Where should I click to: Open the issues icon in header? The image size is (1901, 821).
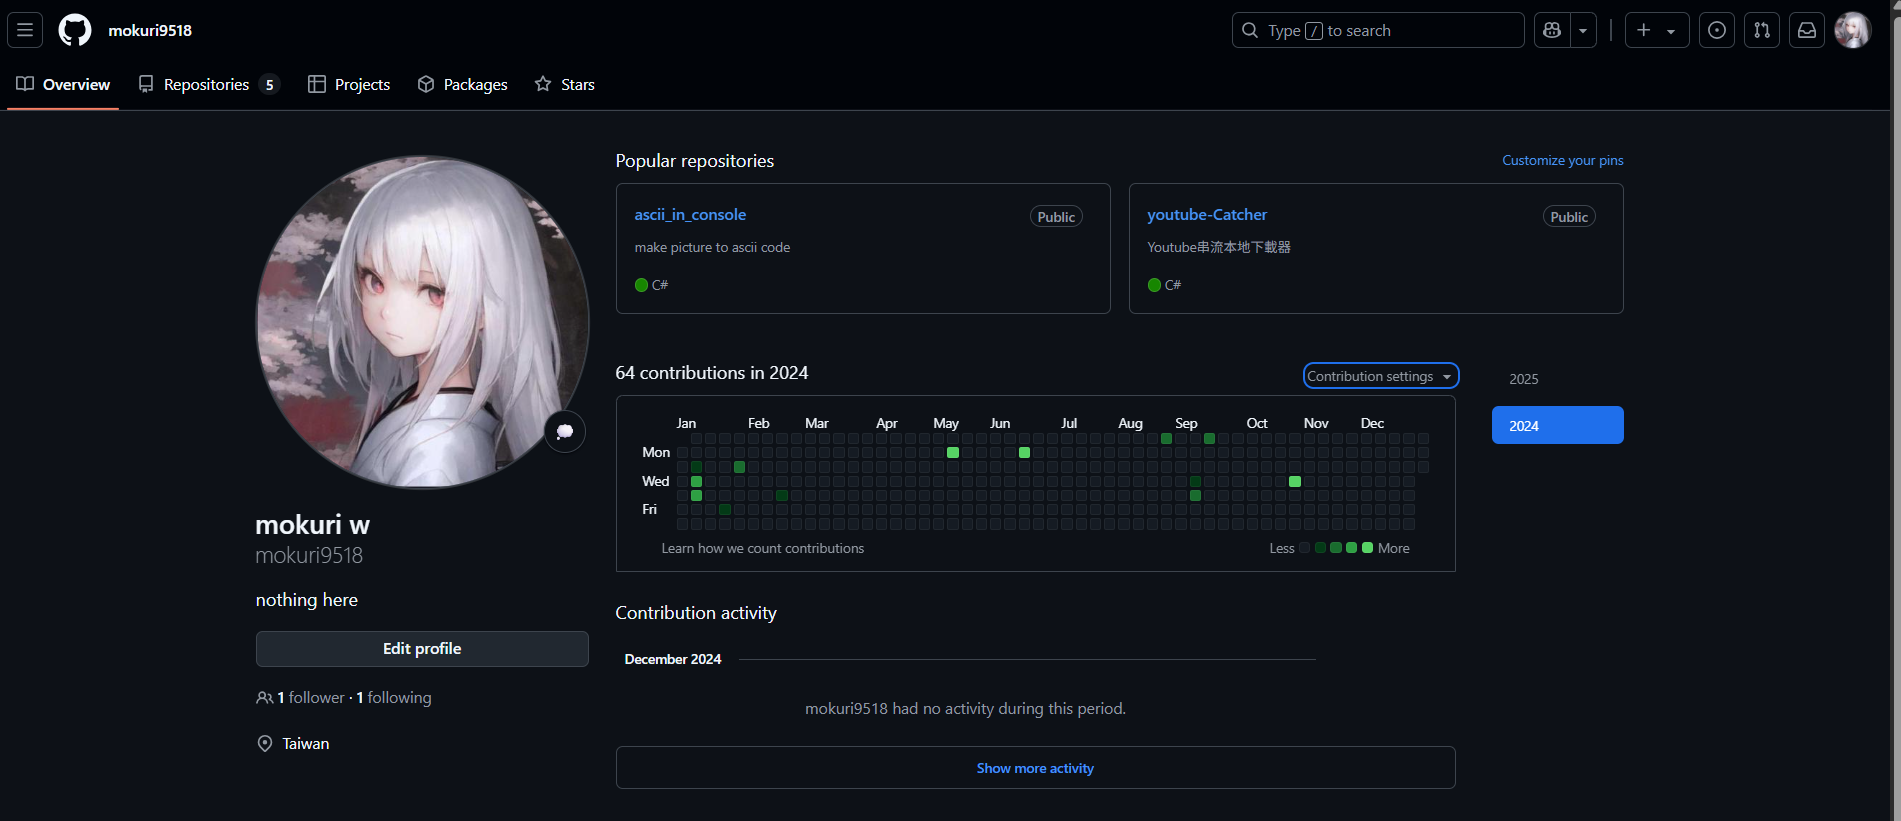pyautogui.click(x=1717, y=30)
